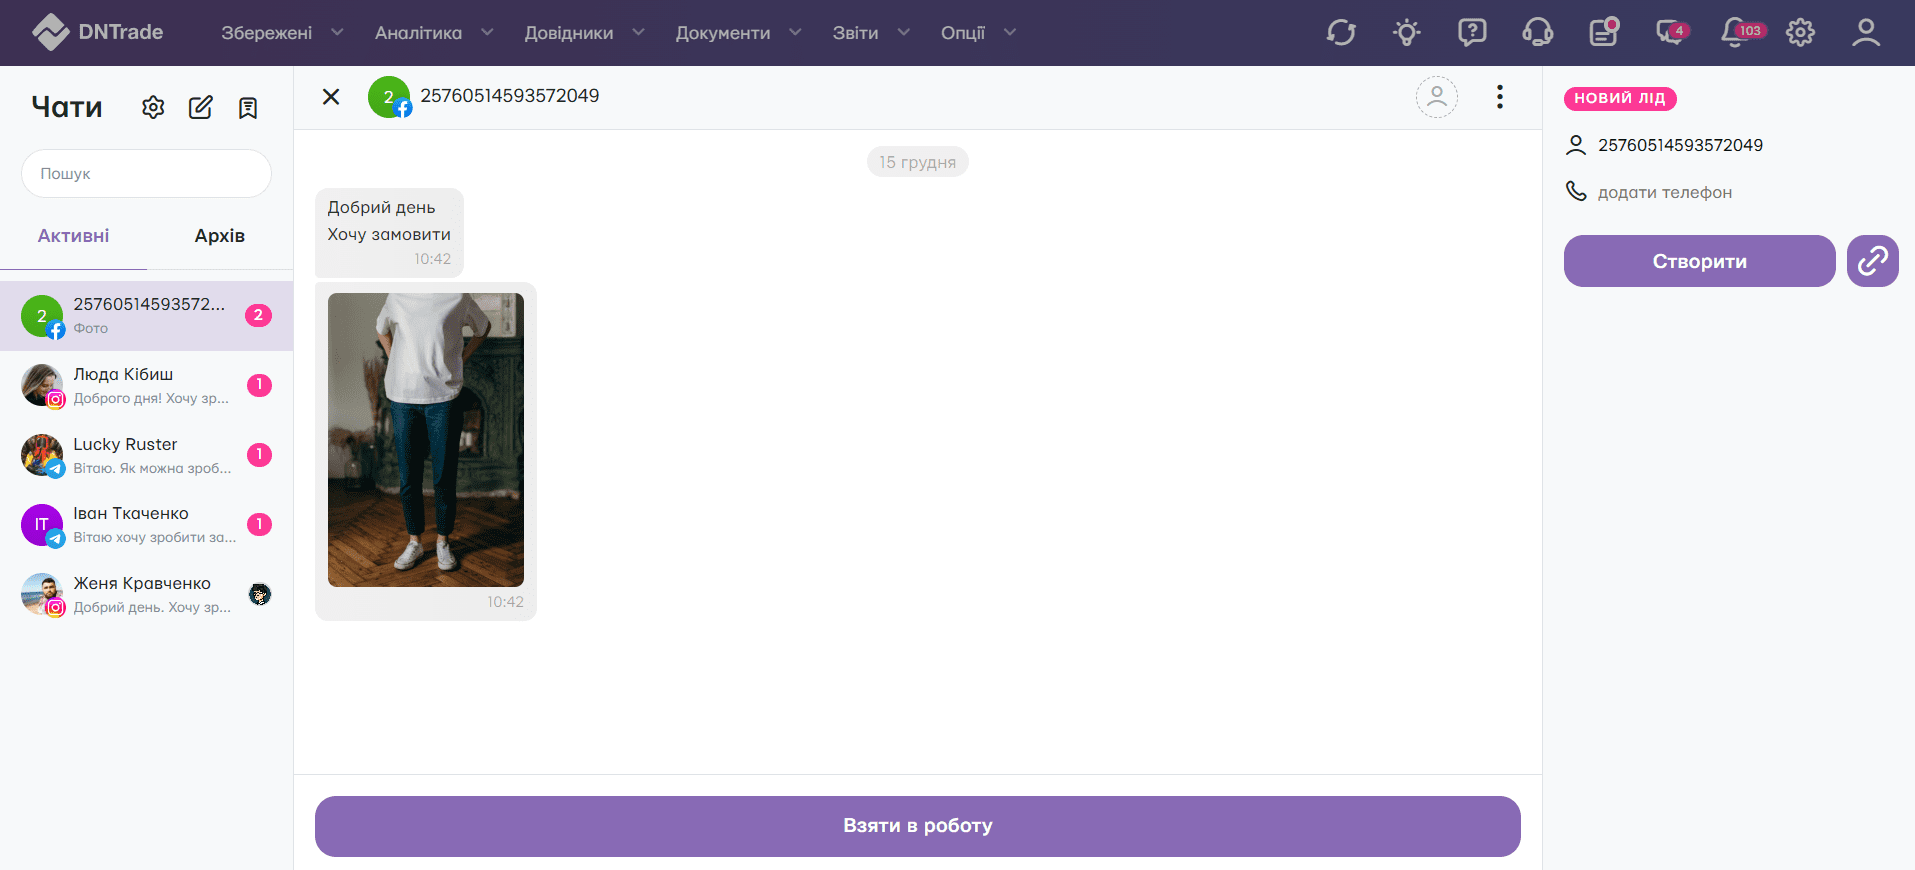
Task: Select the Активні tab
Action: (x=73, y=236)
